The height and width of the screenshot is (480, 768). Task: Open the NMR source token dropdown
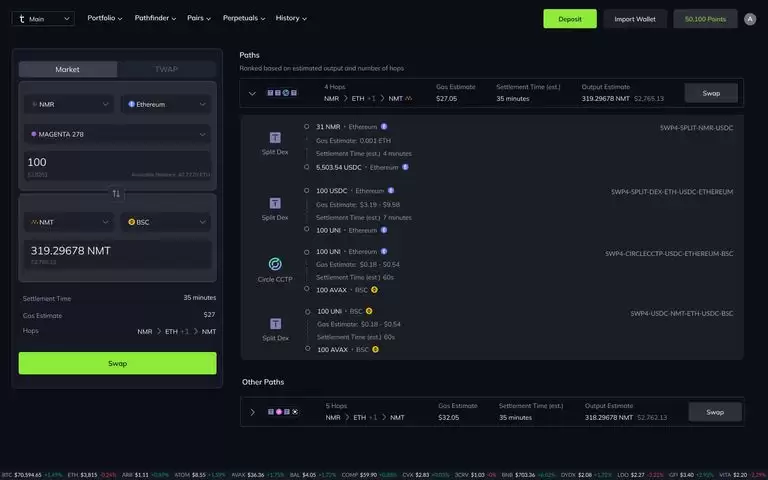click(69, 104)
